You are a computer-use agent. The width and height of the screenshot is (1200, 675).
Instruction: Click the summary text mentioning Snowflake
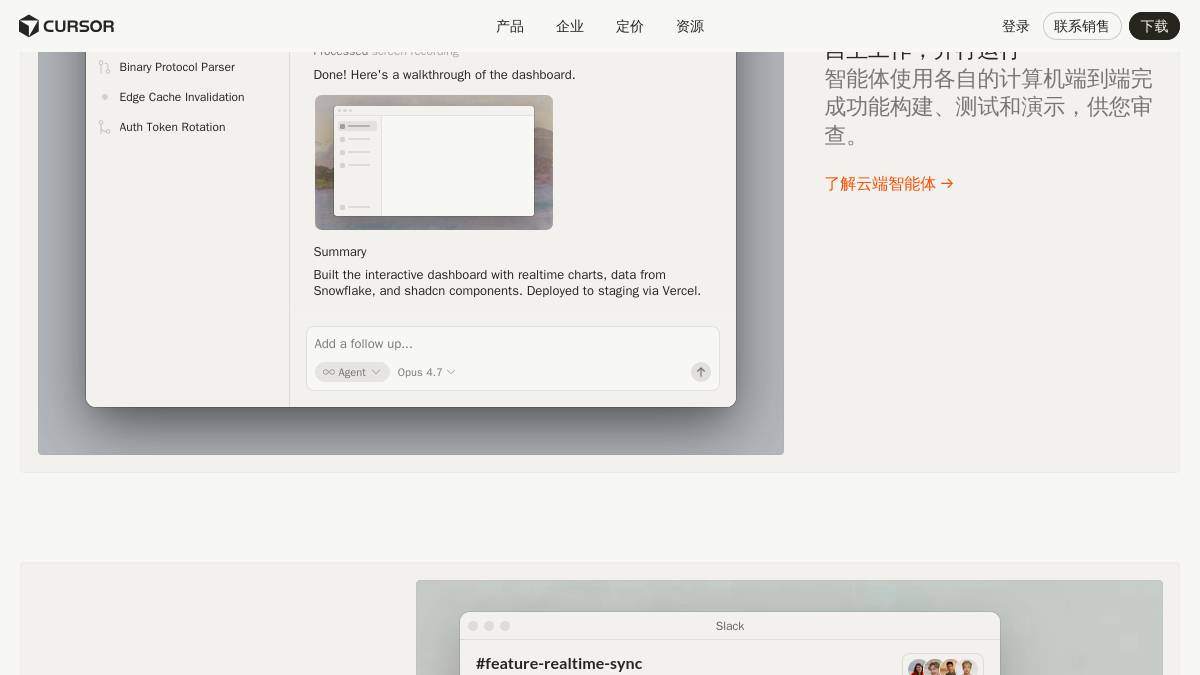pos(507,283)
